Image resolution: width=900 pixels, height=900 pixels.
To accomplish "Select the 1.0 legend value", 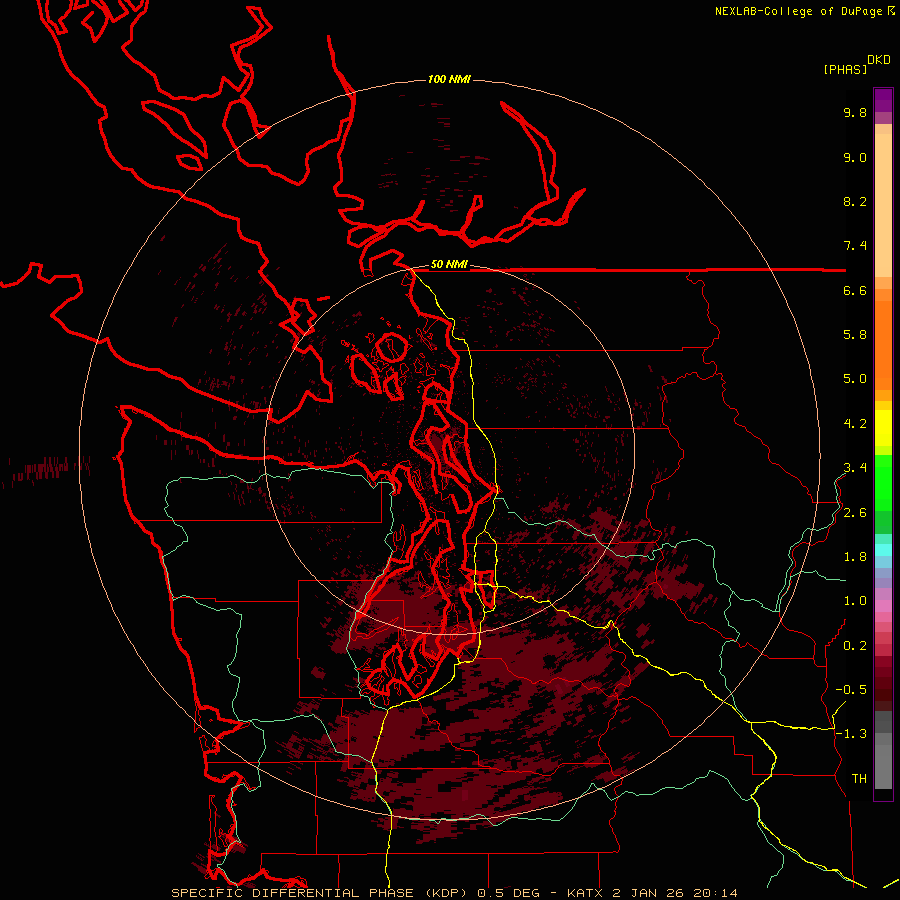I will [x=855, y=601].
